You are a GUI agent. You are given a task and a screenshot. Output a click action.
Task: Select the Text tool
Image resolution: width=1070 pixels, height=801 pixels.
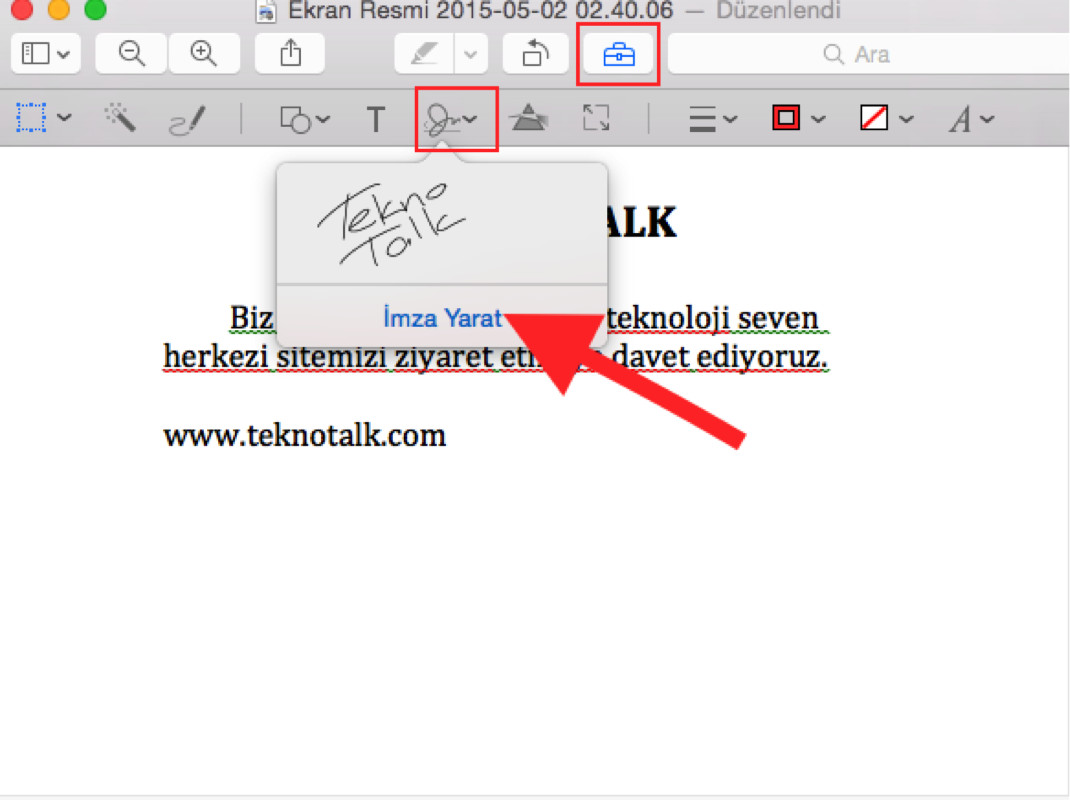pyautogui.click(x=375, y=119)
